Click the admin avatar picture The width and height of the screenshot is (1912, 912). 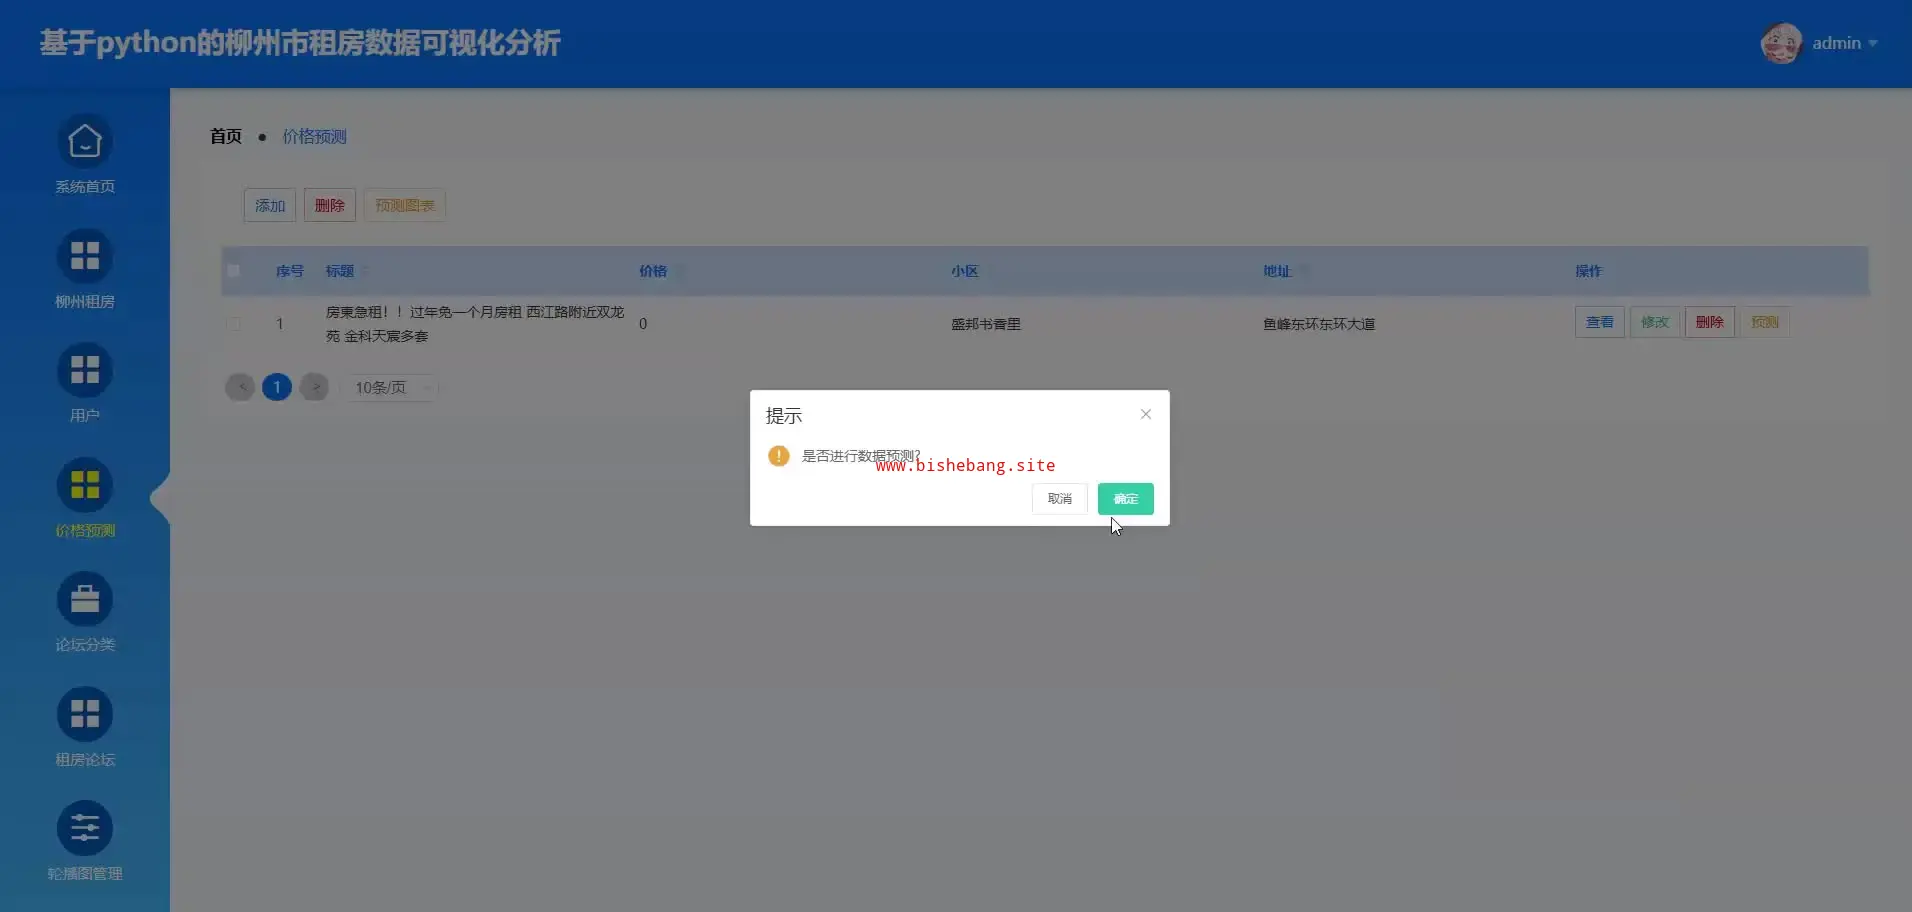tap(1781, 43)
